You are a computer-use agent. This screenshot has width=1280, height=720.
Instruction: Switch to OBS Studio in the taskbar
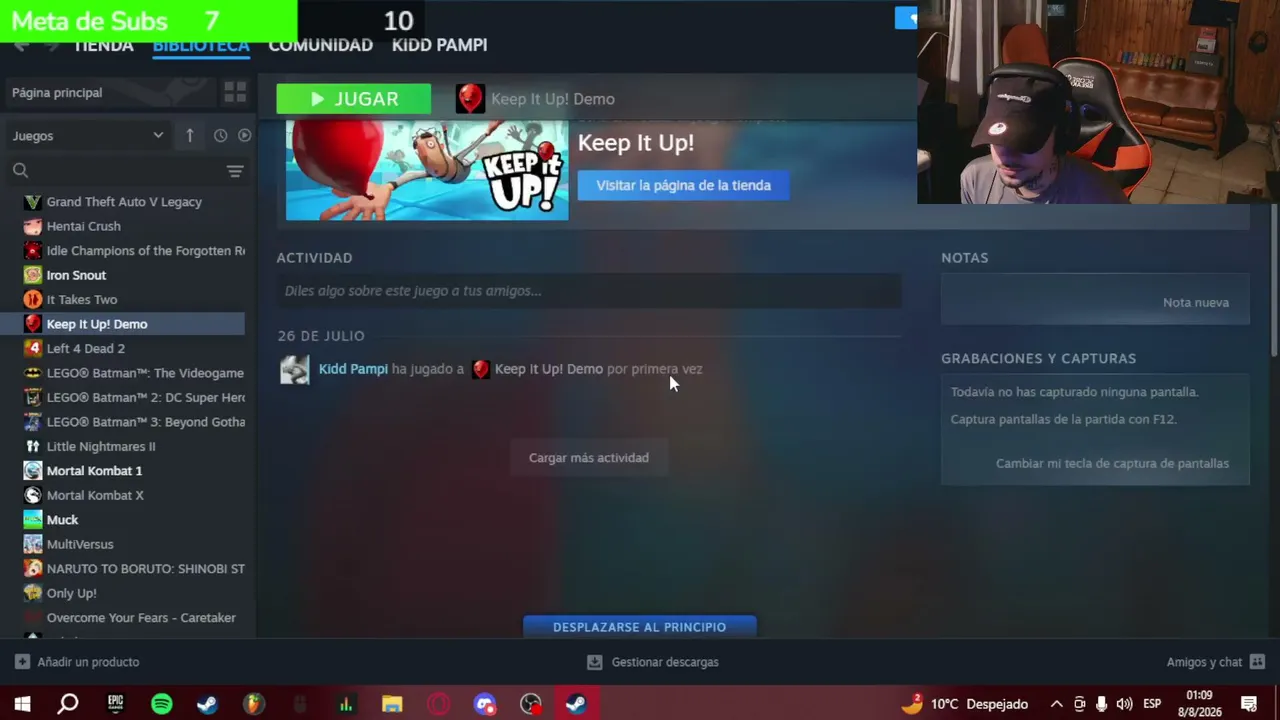pyautogui.click(x=531, y=704)
